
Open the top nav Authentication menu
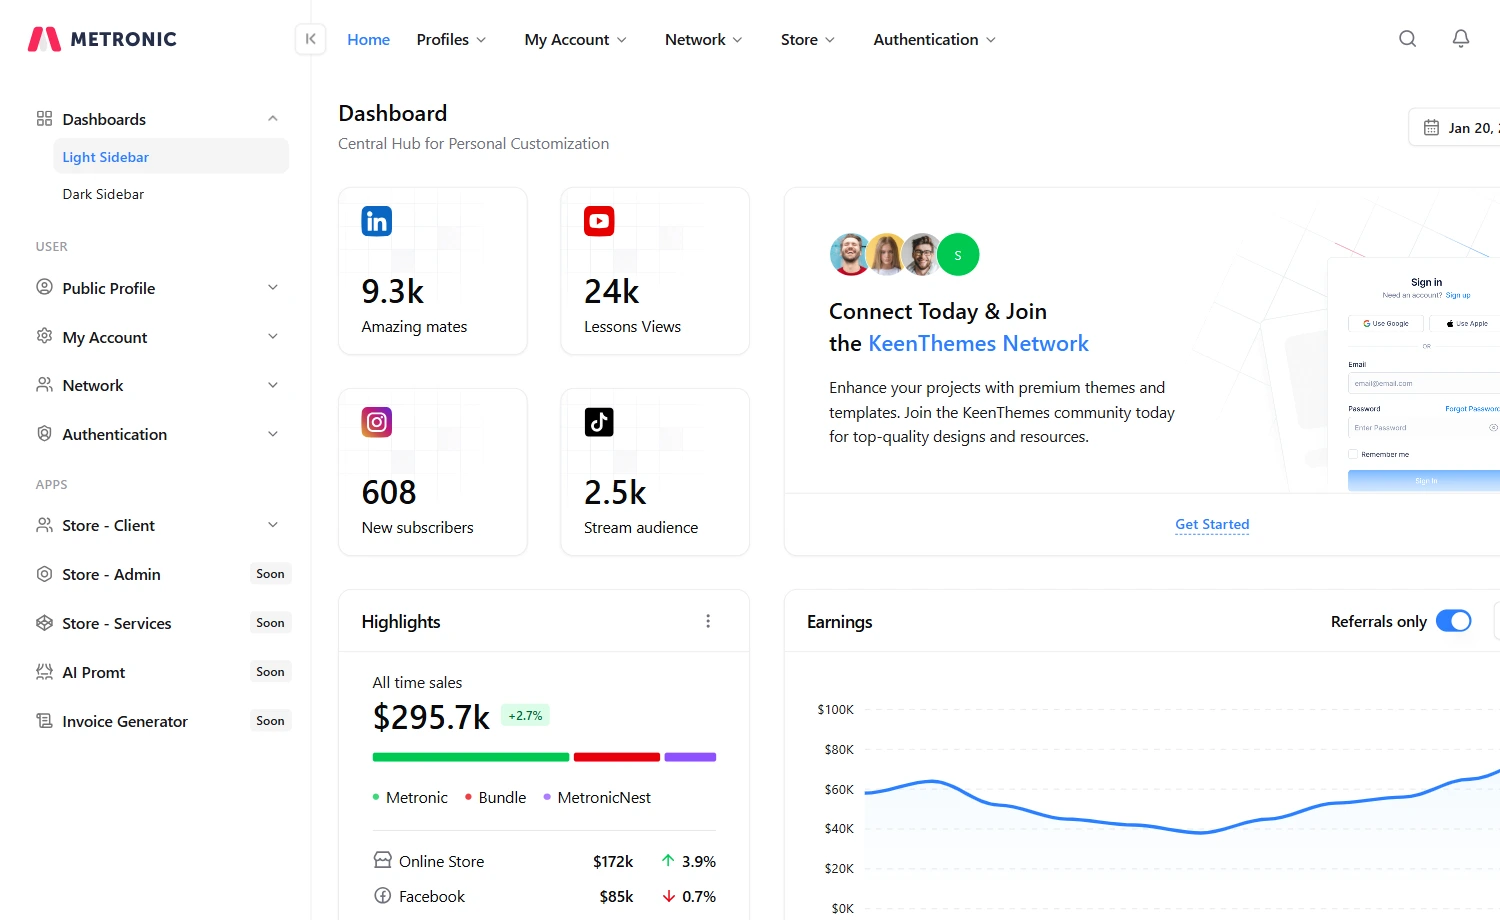click(x=935, y=39)
